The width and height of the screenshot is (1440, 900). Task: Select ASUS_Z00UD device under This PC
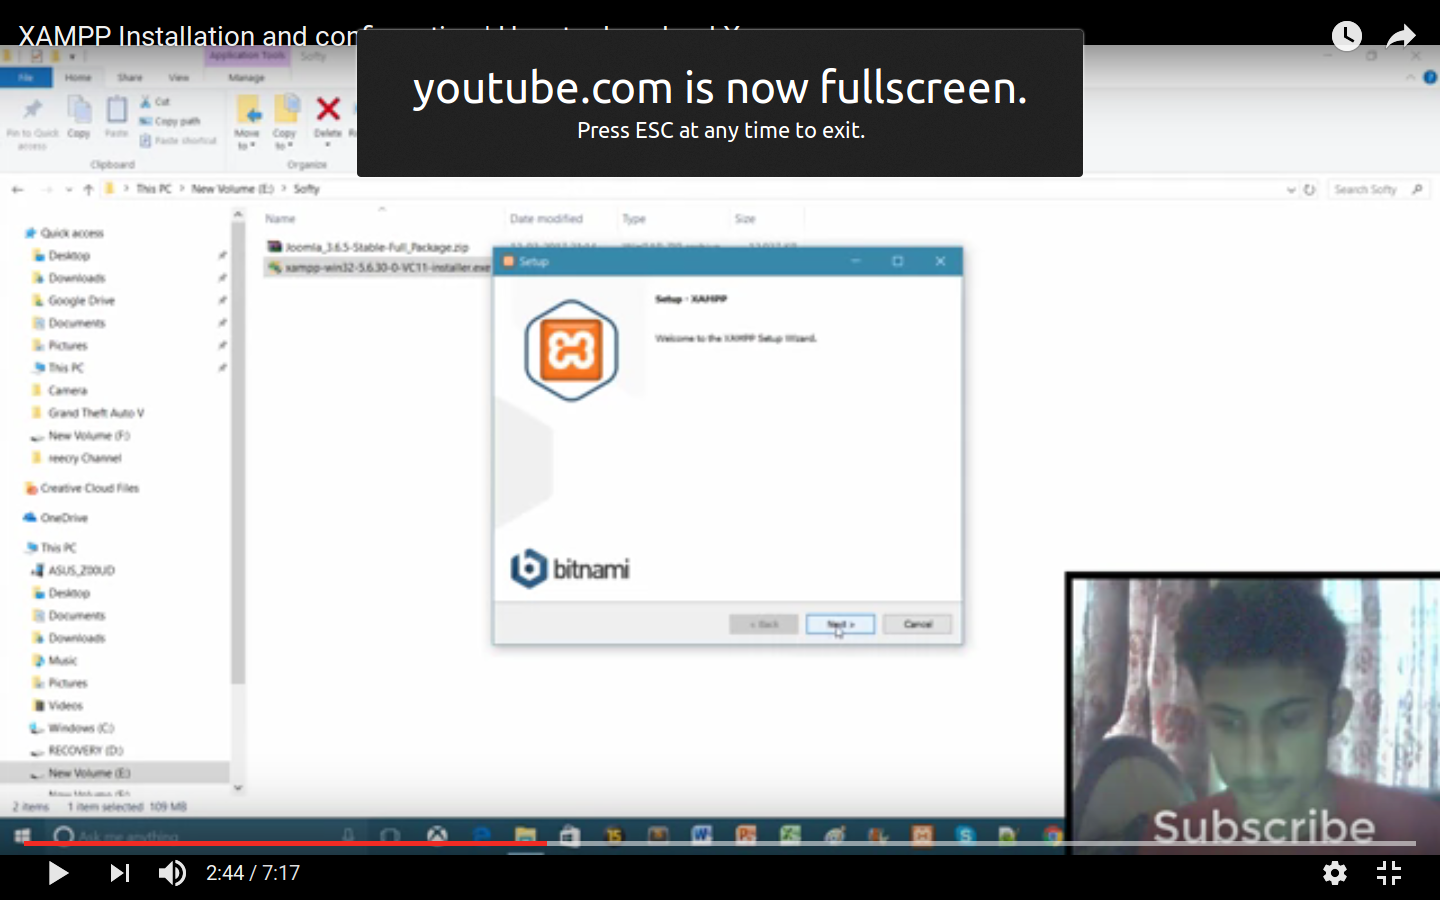75,570
